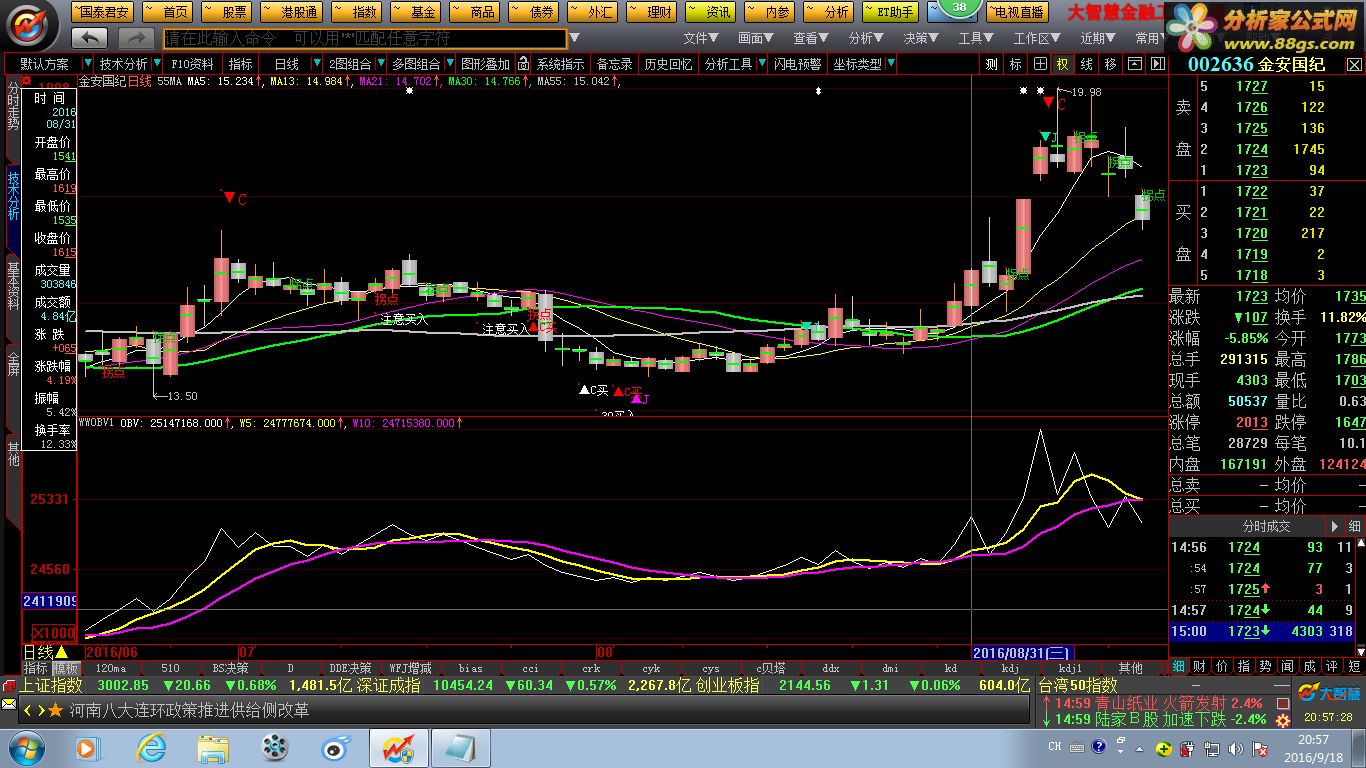1366x768 pixels.
Task: Open the 首页 home menu button
Action: pos(167,12)
